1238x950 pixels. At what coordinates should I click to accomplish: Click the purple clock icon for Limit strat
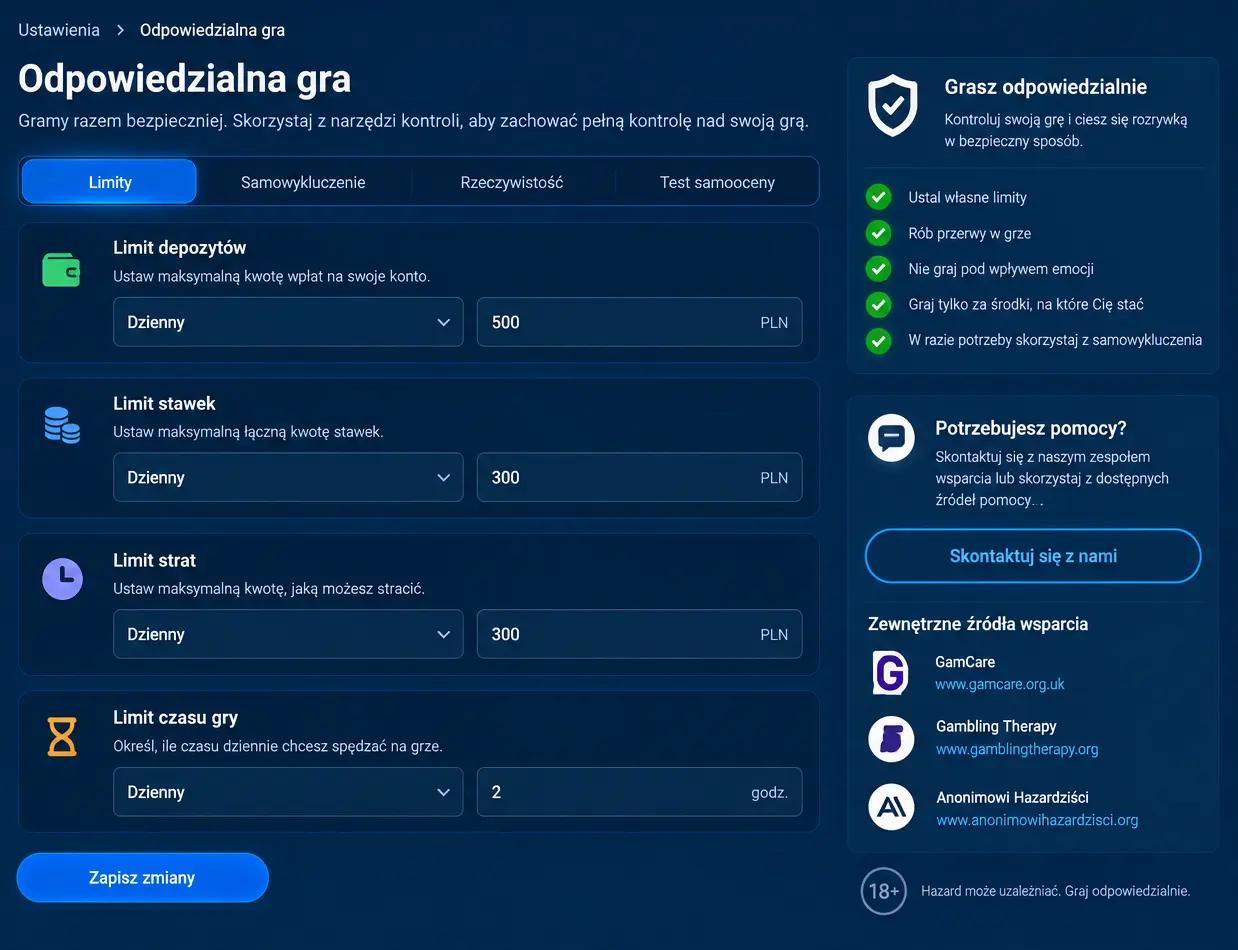(x=62, y=579)
